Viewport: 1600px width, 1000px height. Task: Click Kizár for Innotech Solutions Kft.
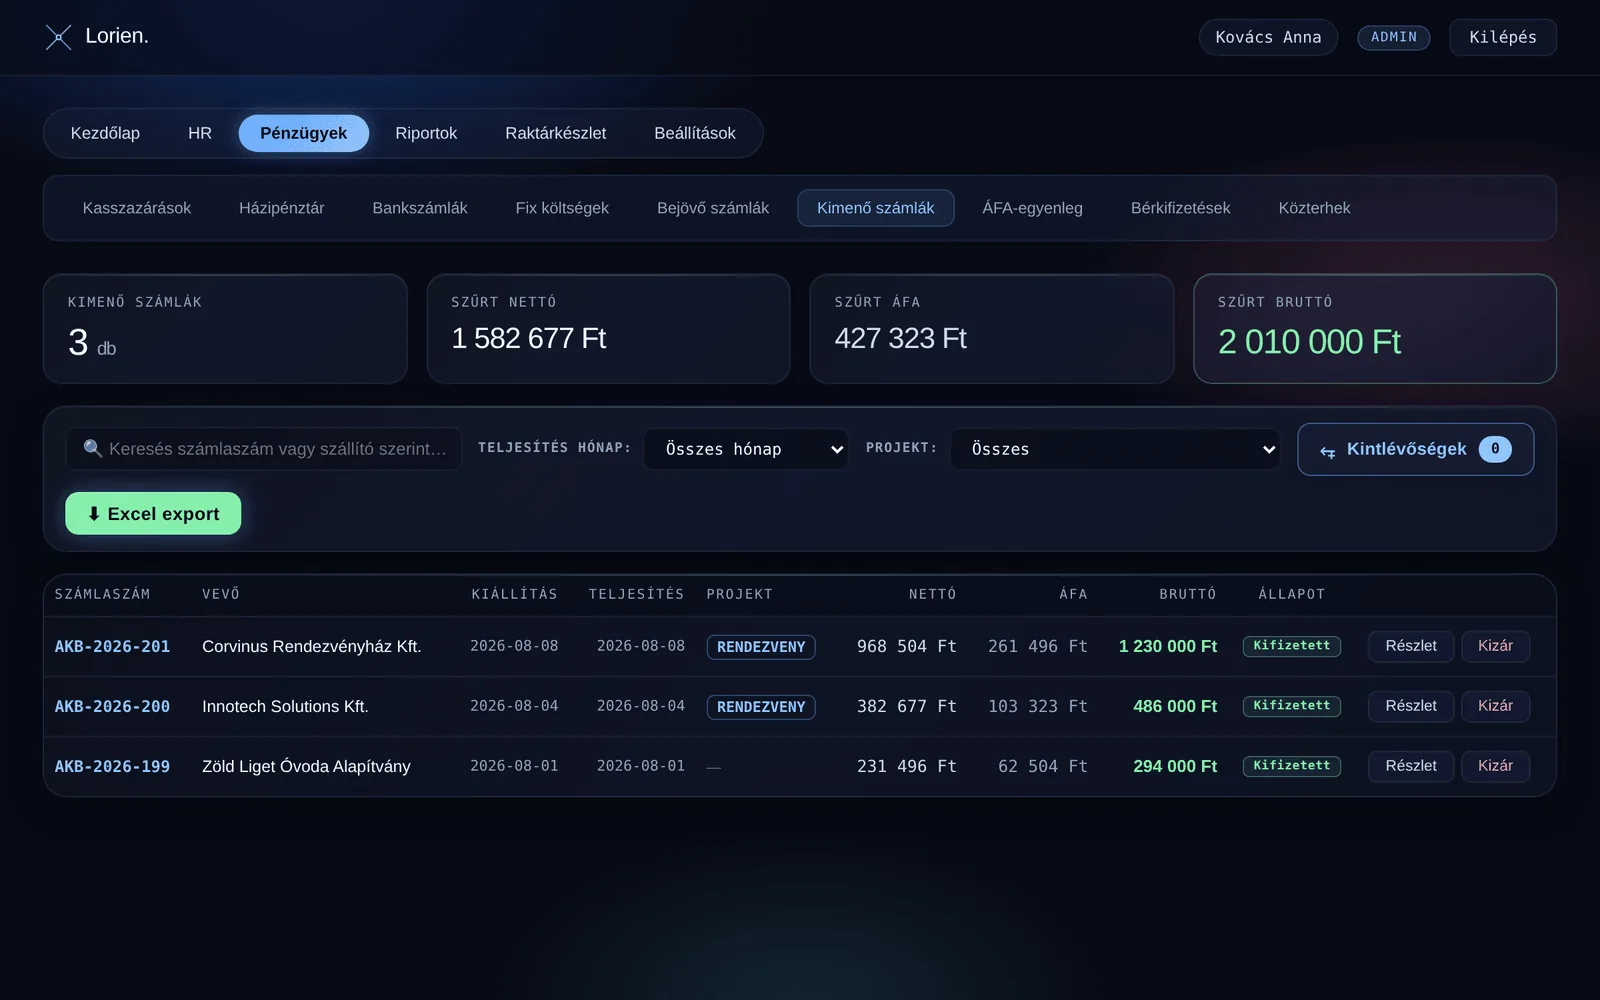pyautogui.click(x=1496, y=706)
